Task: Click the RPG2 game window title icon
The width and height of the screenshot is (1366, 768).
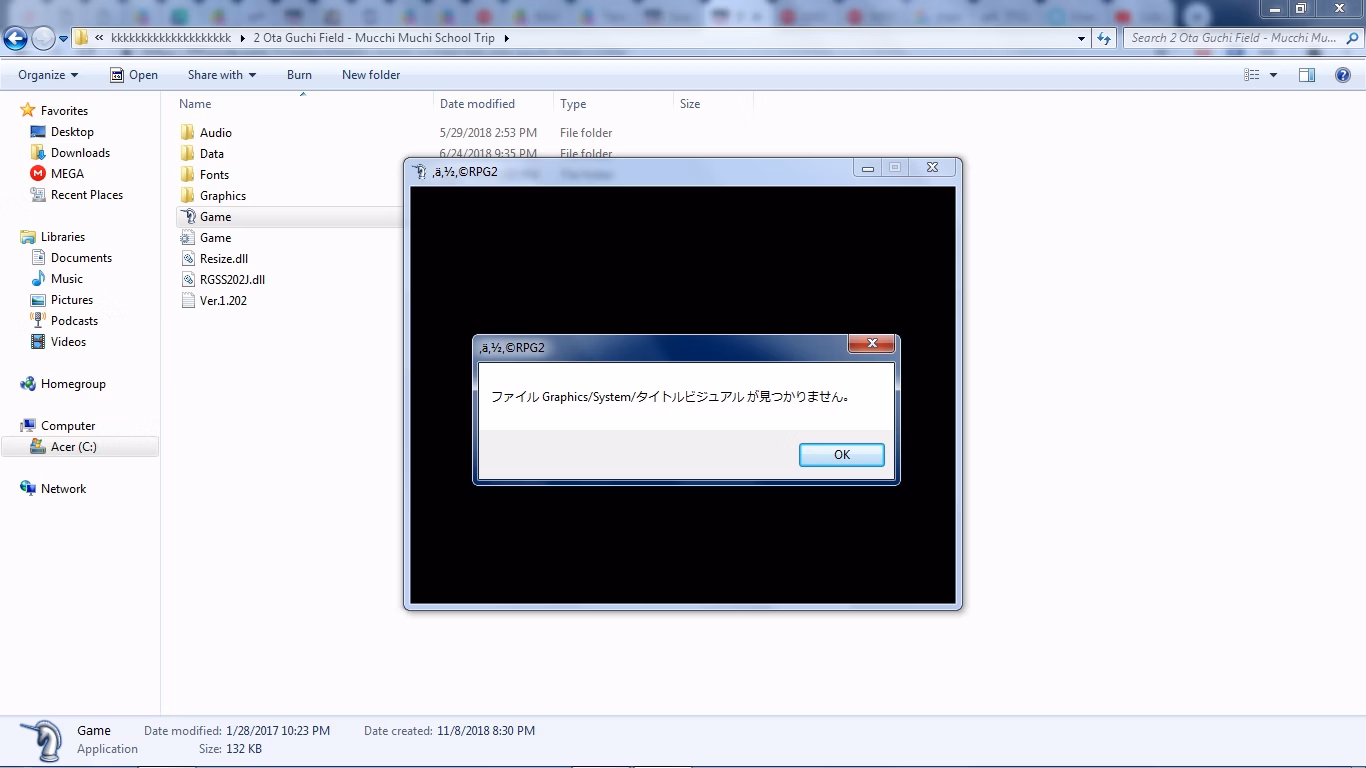Action: (x=420, y=171)
